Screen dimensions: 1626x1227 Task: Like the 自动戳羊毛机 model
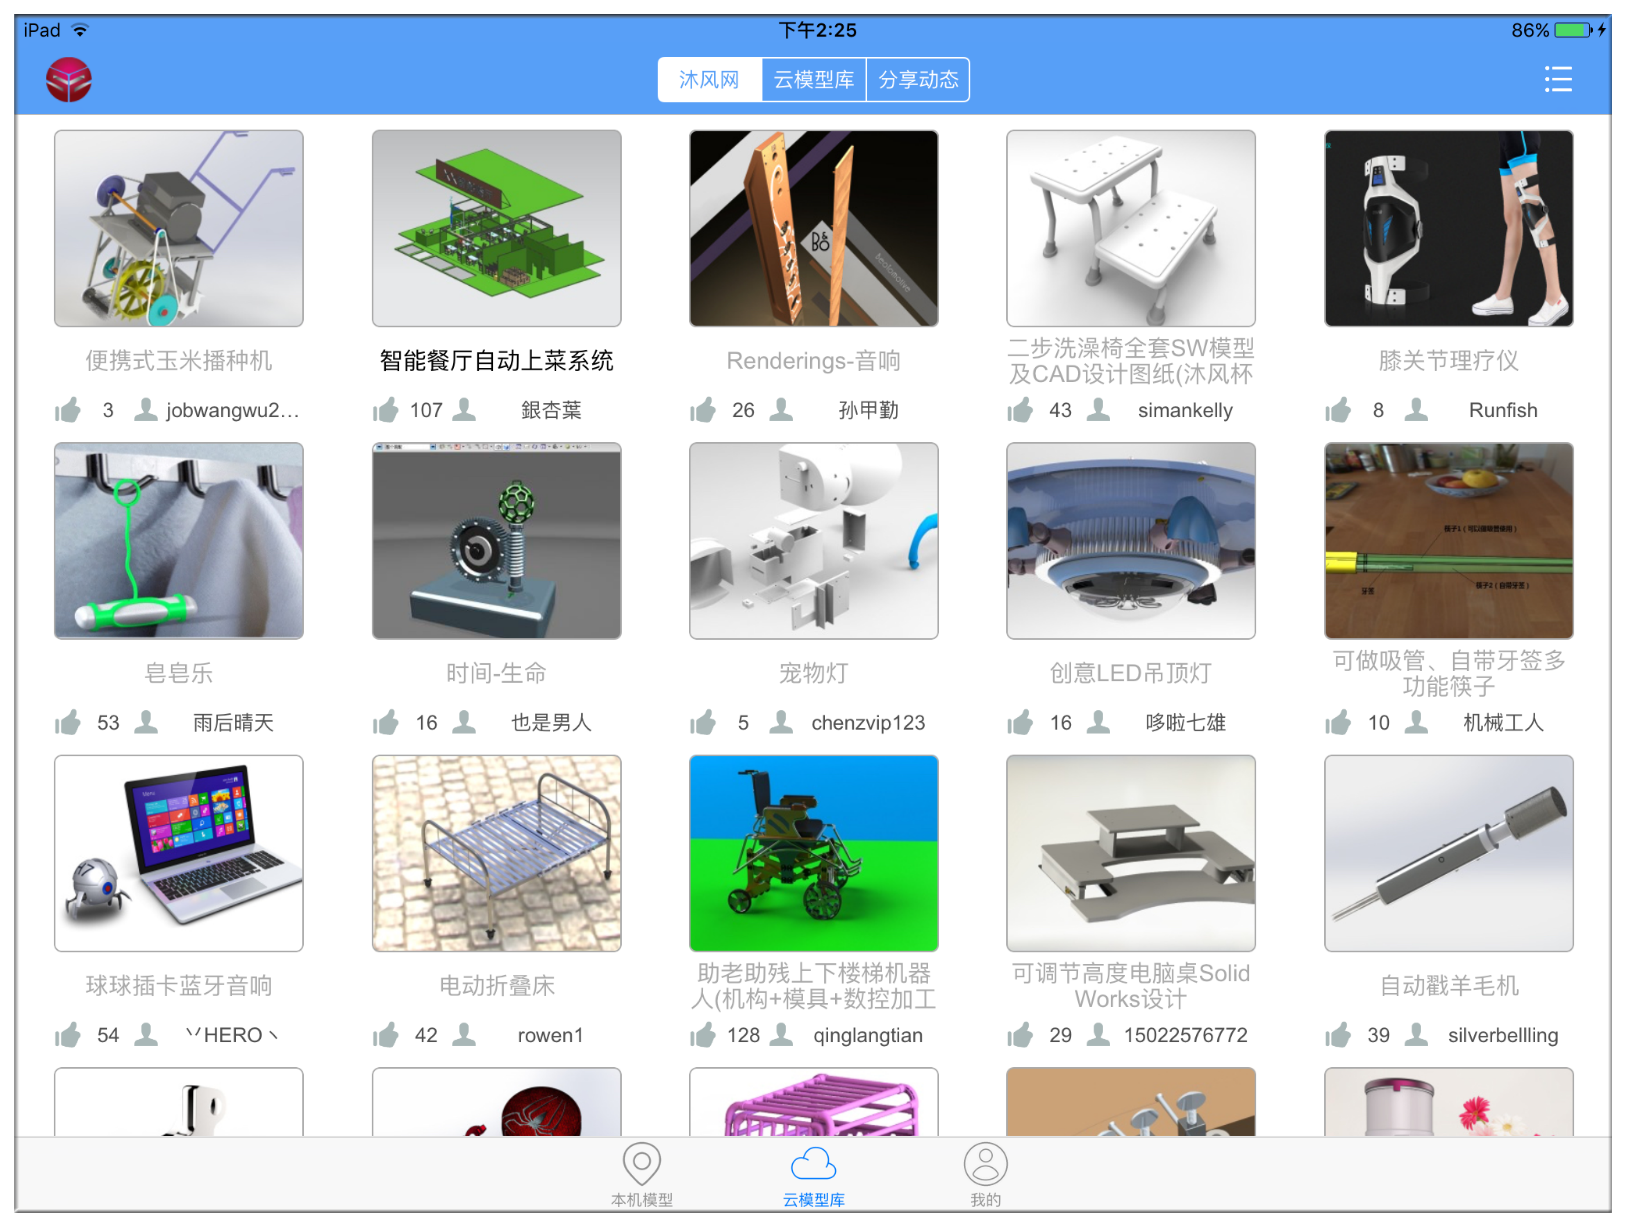[1338, 1035]
